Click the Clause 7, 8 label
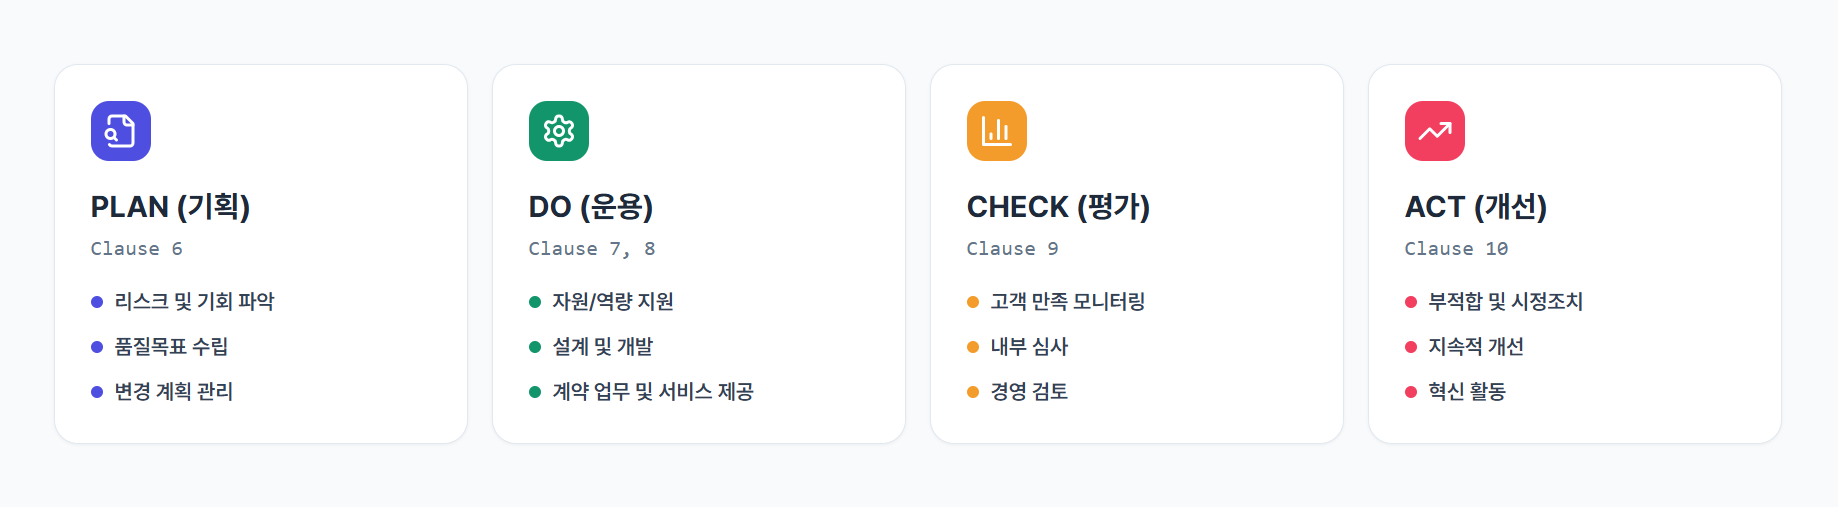Screen dimensions: 1838x507 (592, 249)
